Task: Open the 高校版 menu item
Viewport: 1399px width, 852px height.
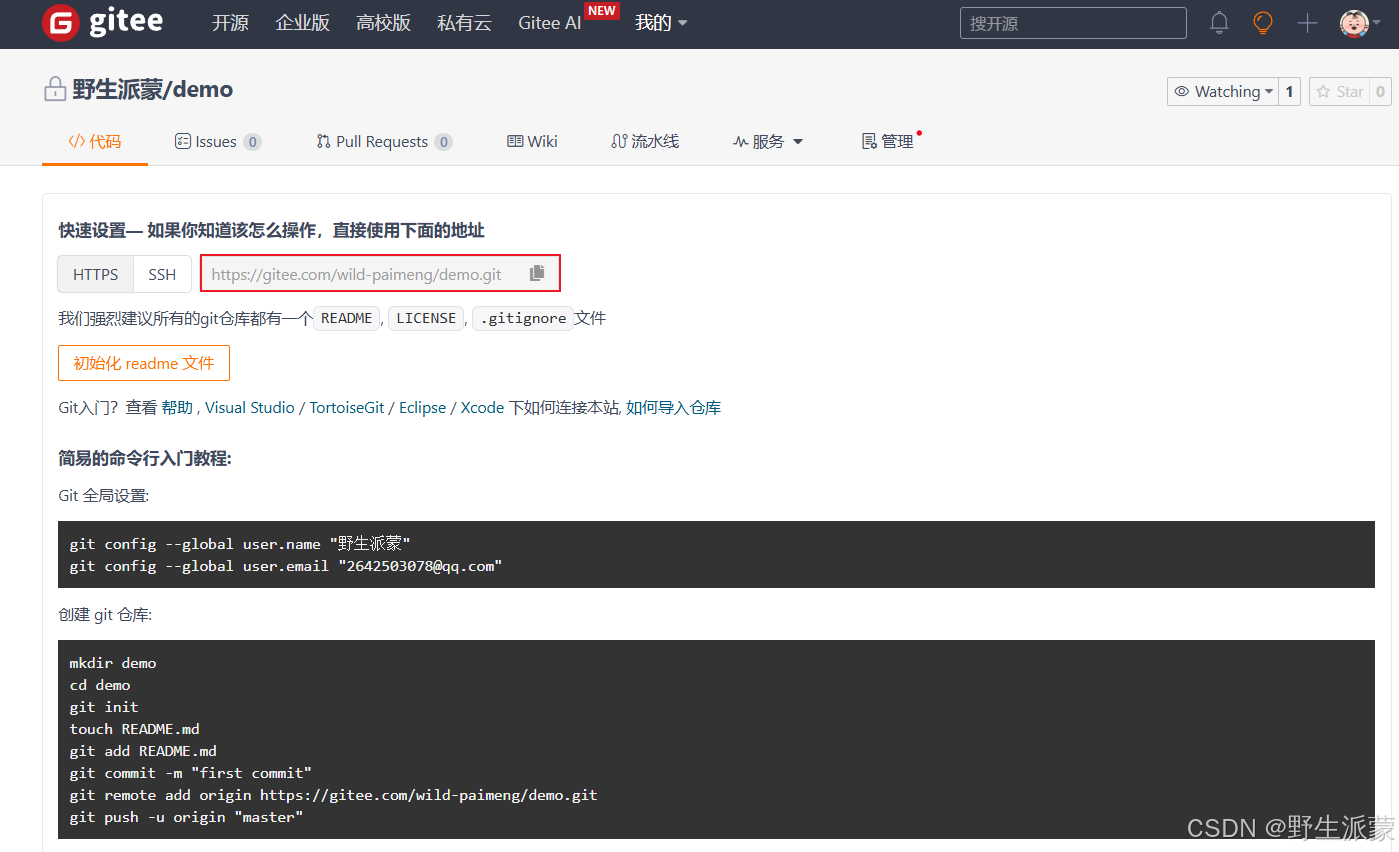Action: click(384, 23)
